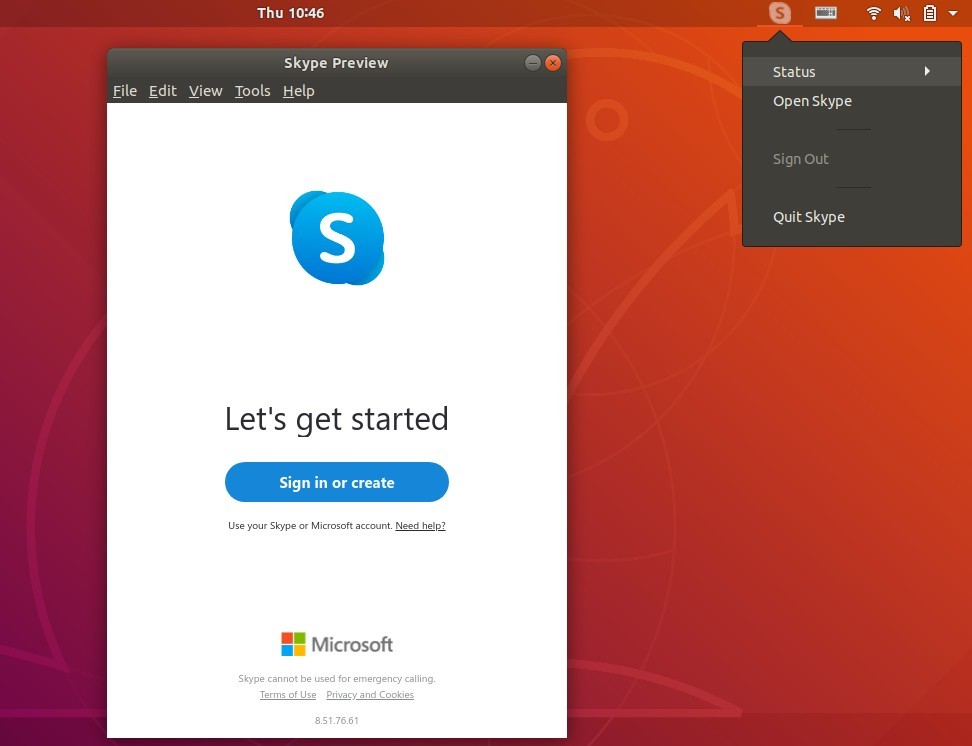Select Sign Out in tray menu
972x746 pixels.
(x=852, y=159)
